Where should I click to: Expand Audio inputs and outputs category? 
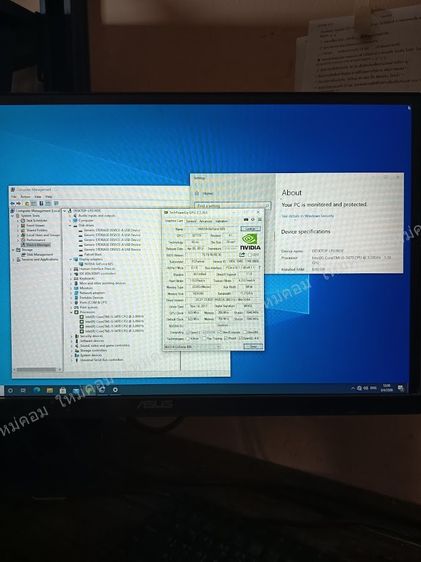[x=70, y=216]
